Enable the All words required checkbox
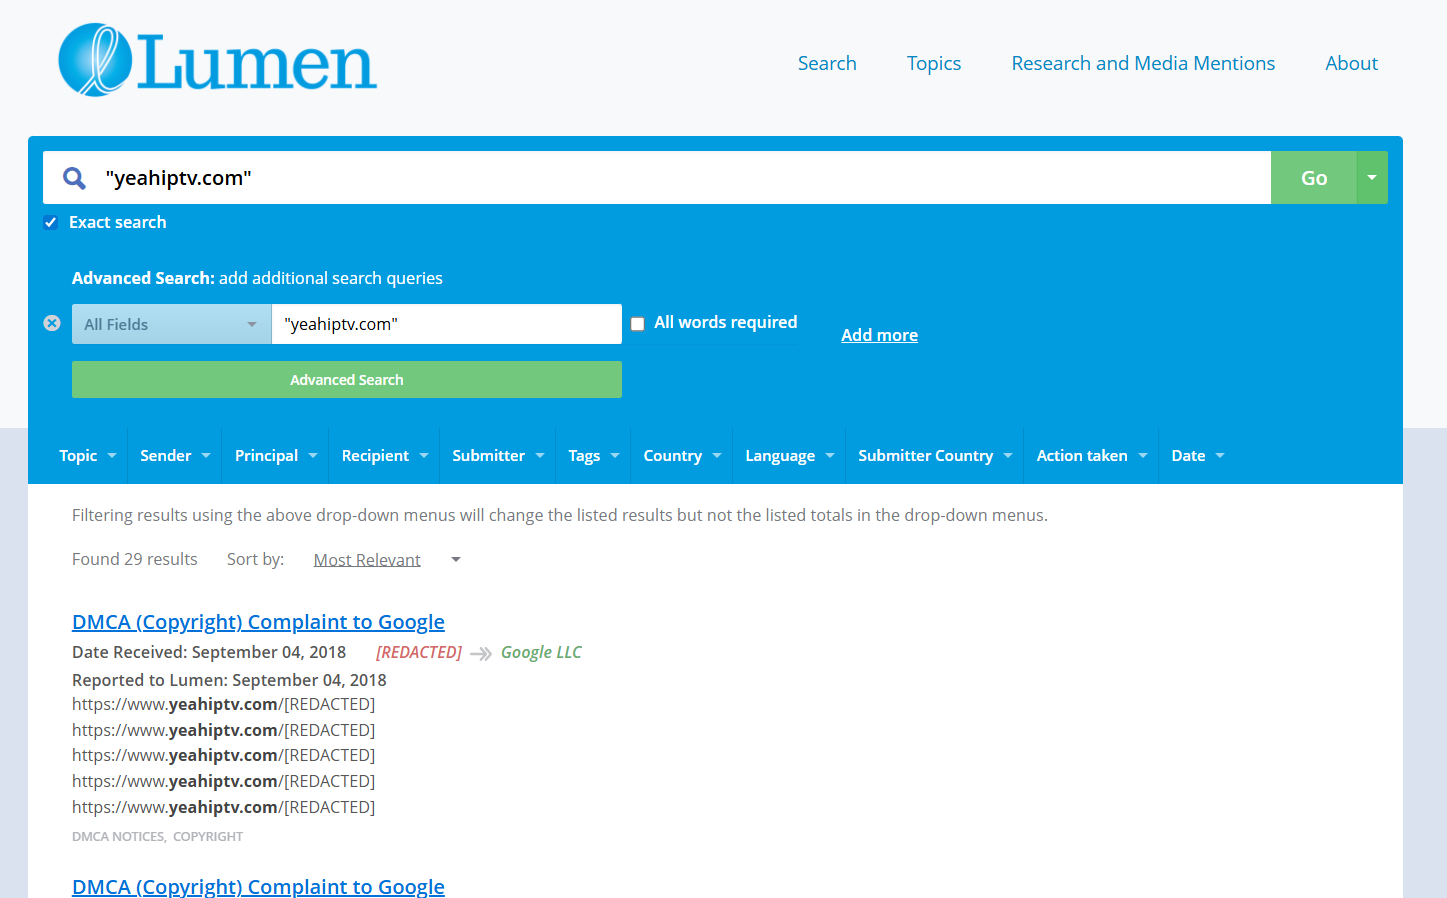This screenshot has width=1447, height=898. pyautogui.click(x=637, y=323)
